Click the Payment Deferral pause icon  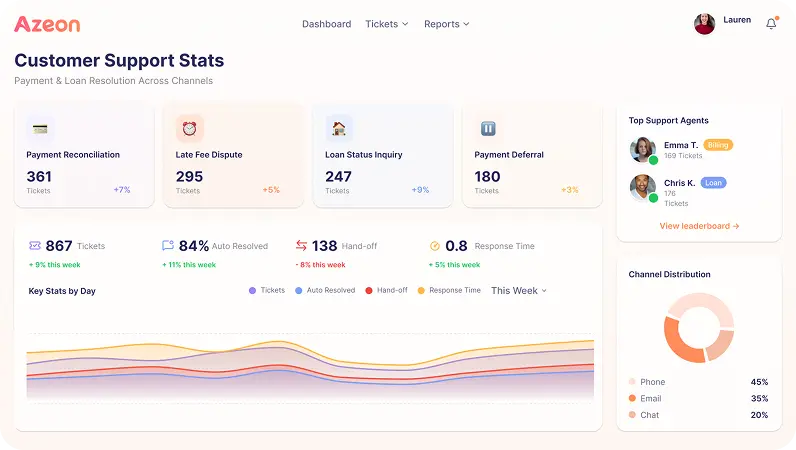pyautogui.click(x=488, y=128)
